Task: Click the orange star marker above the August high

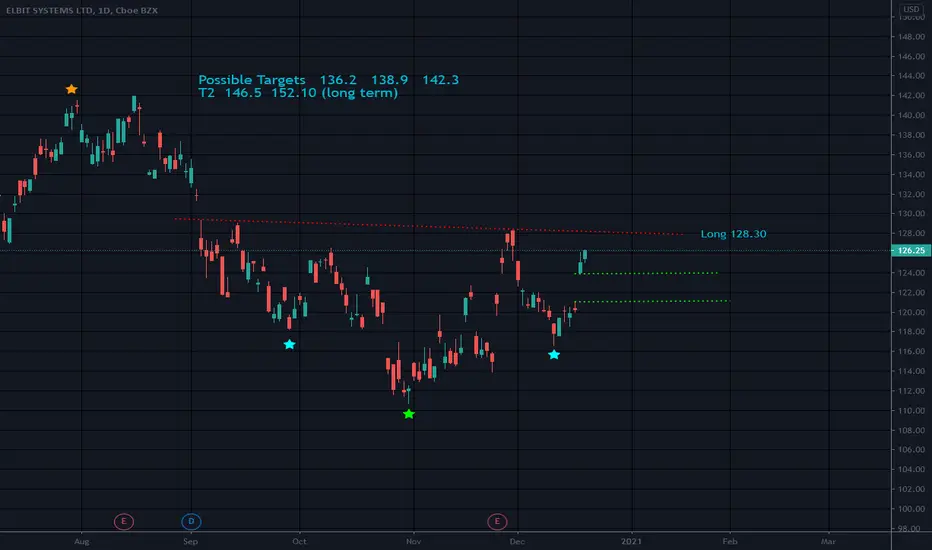Action: 71,89
